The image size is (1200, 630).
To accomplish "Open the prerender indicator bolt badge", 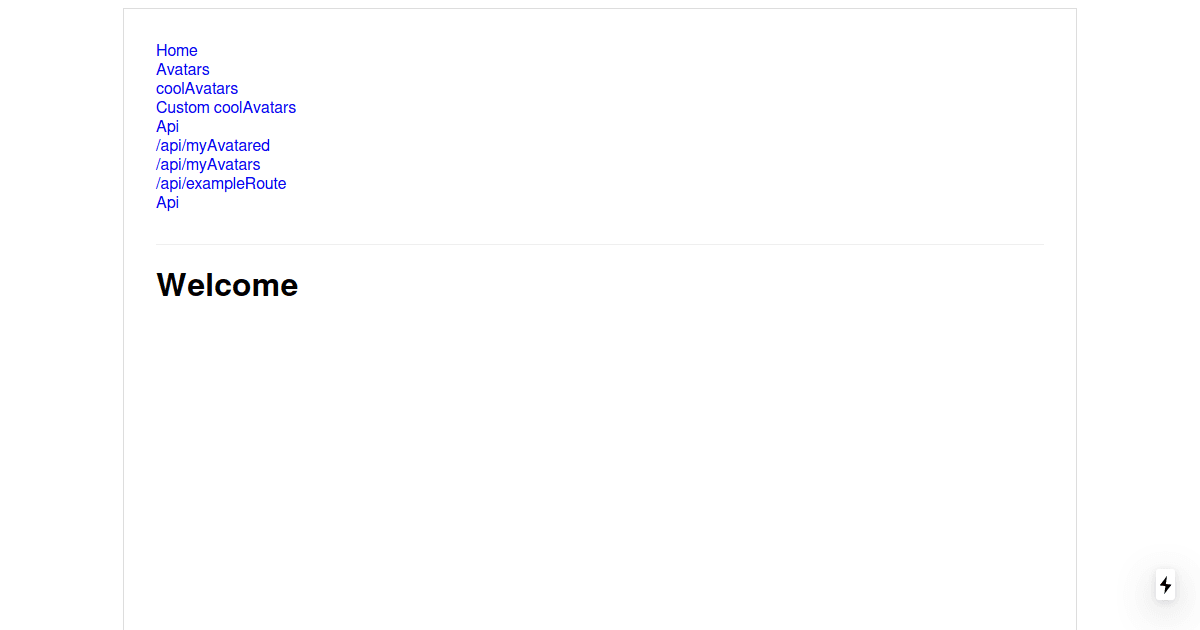I will [x=1165, y=585].
